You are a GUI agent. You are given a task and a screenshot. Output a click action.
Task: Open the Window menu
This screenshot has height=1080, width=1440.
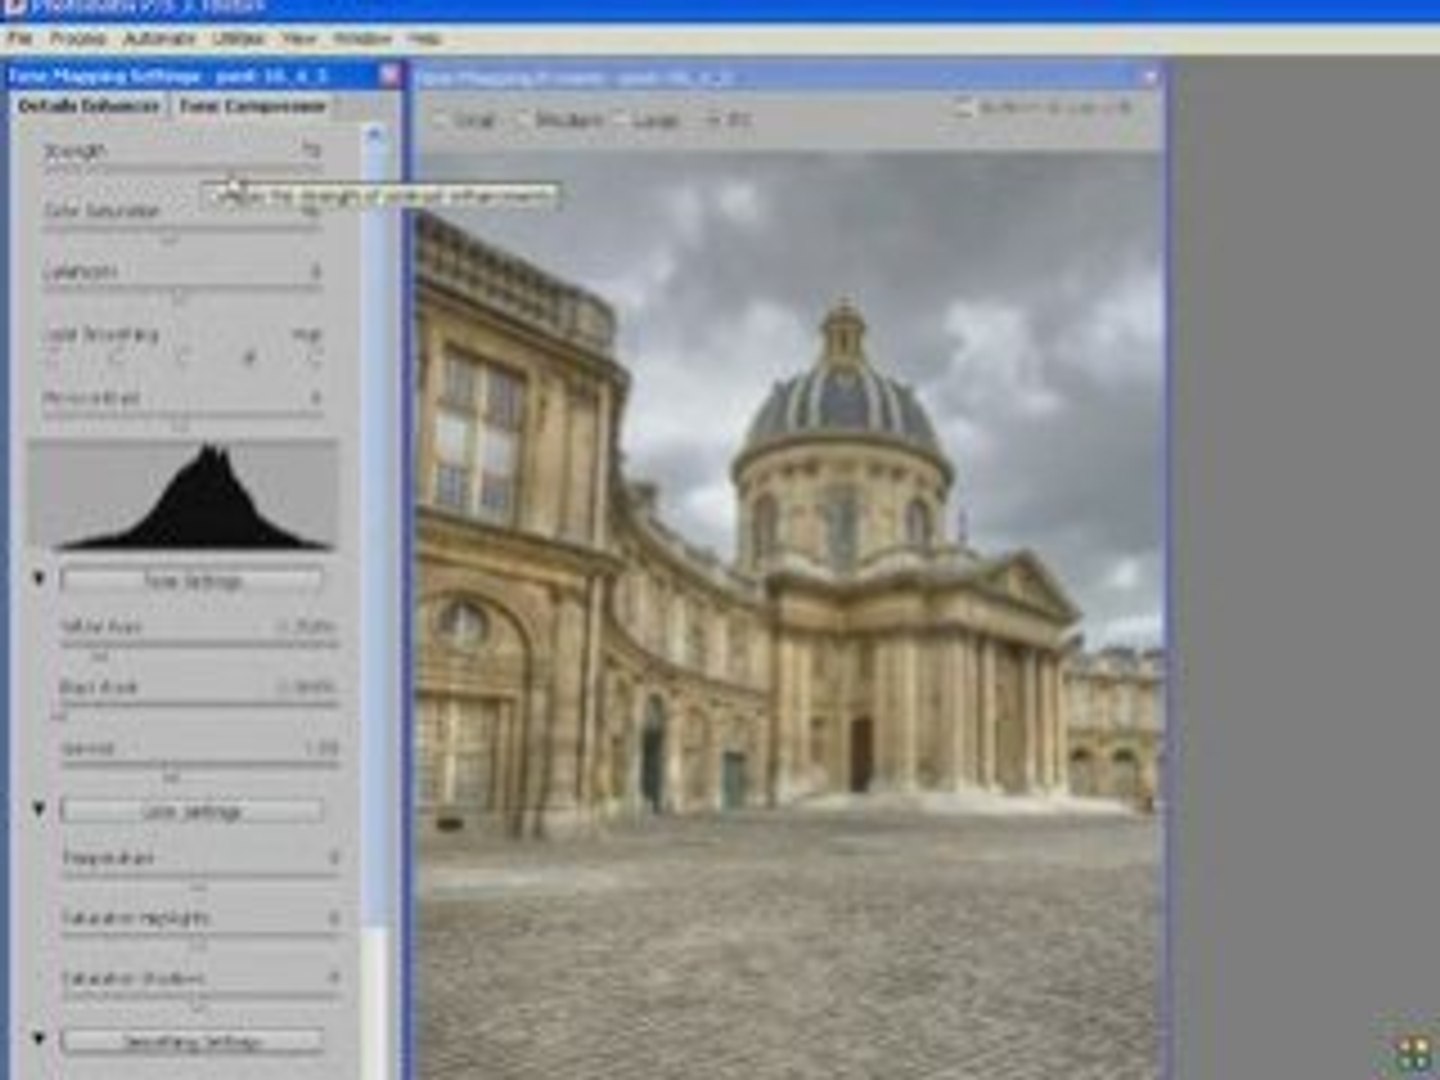[362, 39]
